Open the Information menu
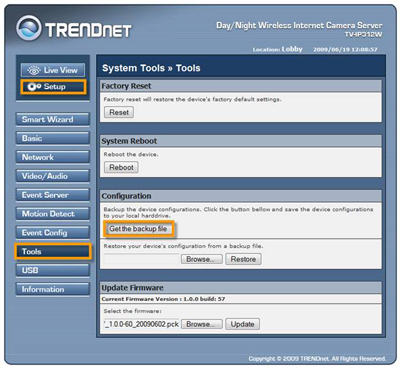This screenshot has height=369, width=400. click(53, 289)
